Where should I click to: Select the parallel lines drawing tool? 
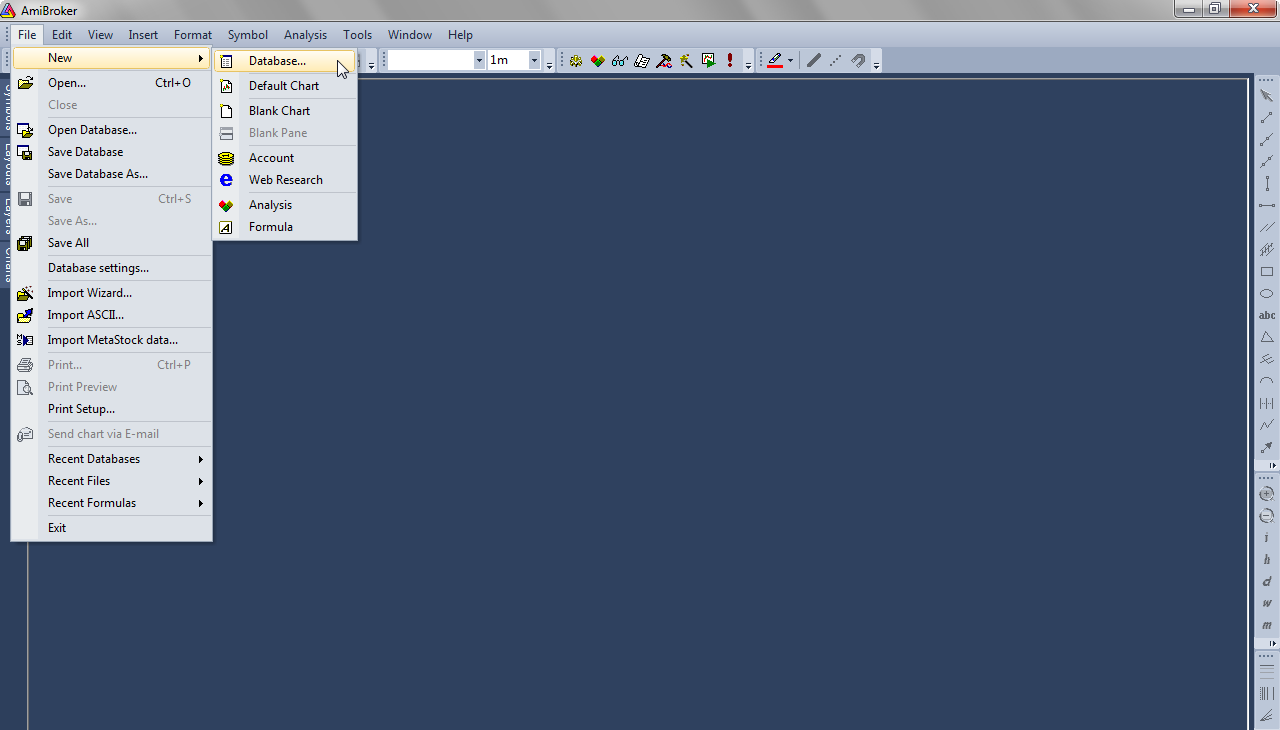tap(1267, 227)
